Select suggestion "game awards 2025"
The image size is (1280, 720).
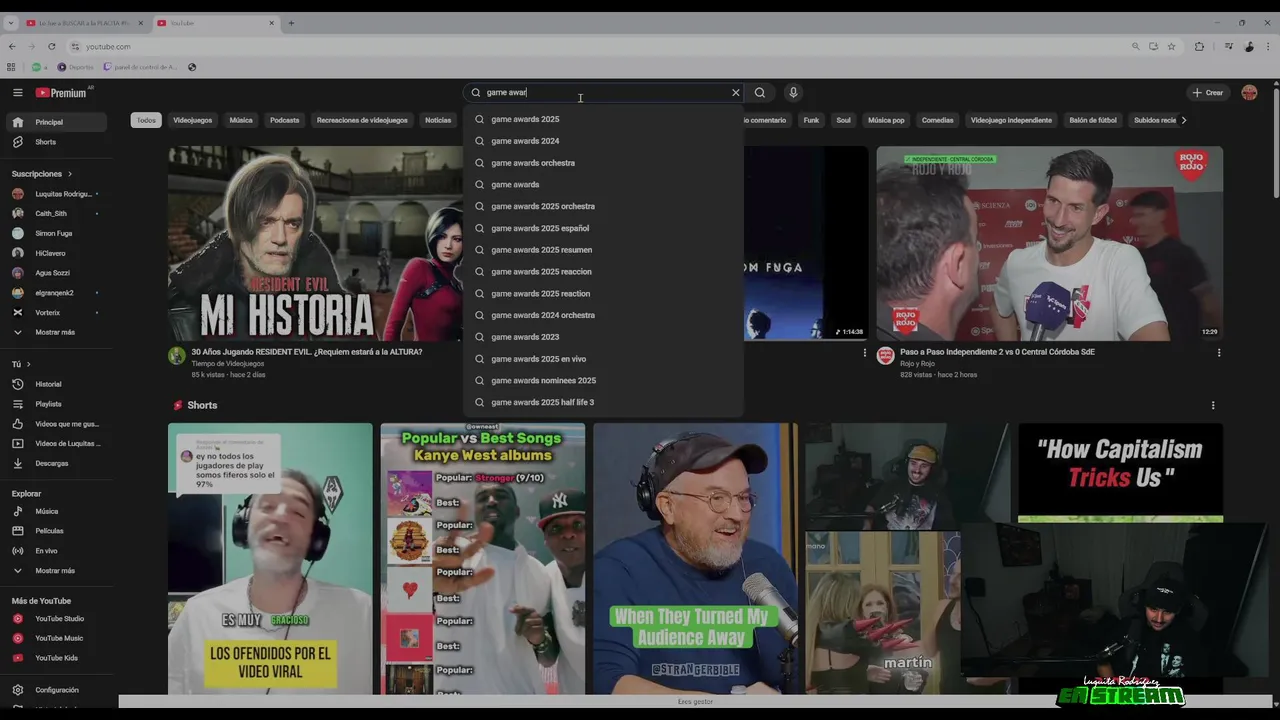[603, 119]
